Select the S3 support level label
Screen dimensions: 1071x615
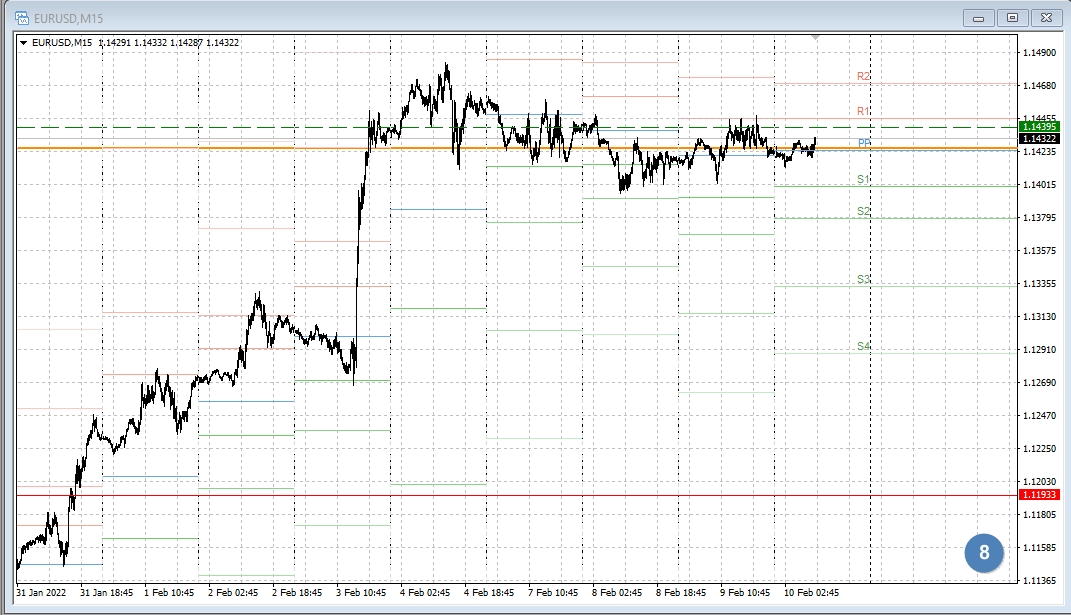tap(863, 280)
